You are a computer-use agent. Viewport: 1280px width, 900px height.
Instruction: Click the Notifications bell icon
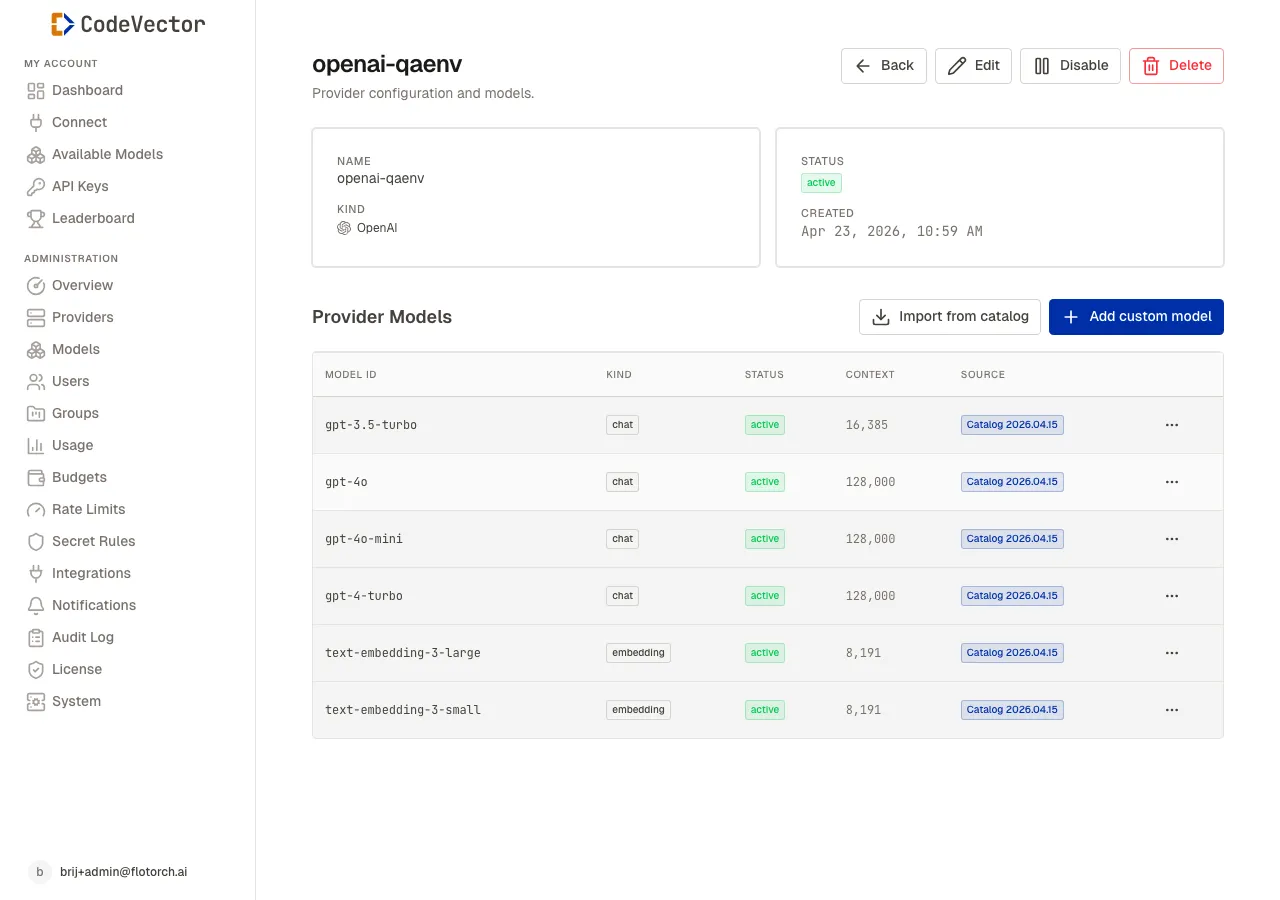(36, 606)
